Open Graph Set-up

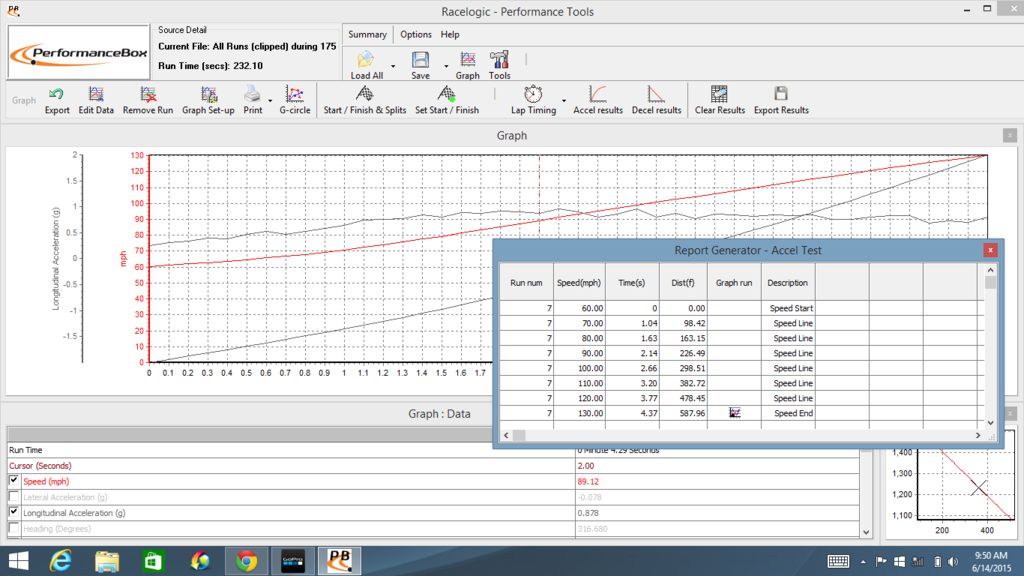tap(208, 100)
